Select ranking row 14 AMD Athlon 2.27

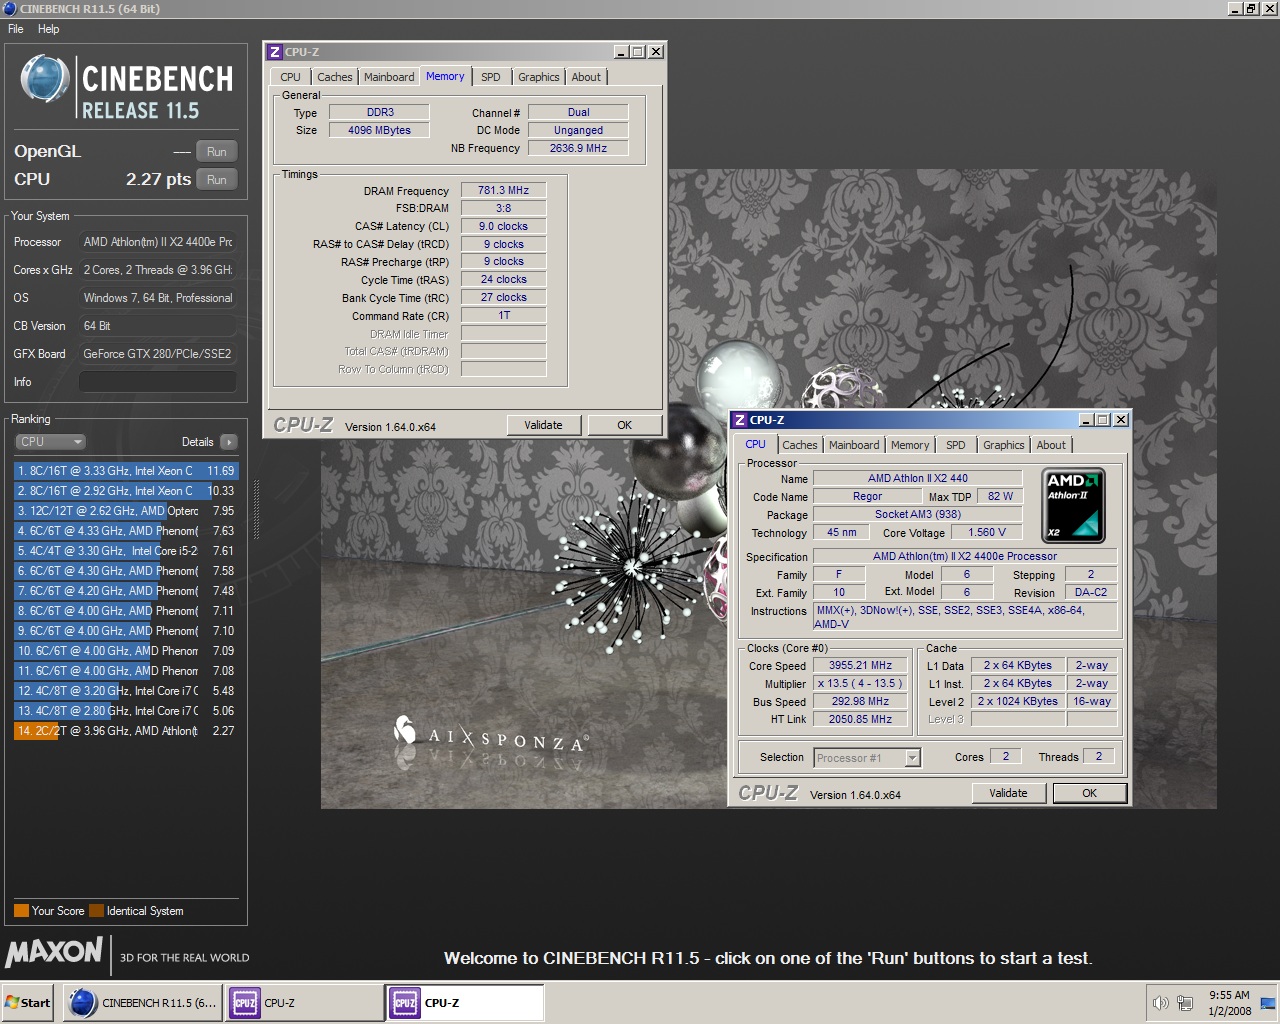(126, 731)
